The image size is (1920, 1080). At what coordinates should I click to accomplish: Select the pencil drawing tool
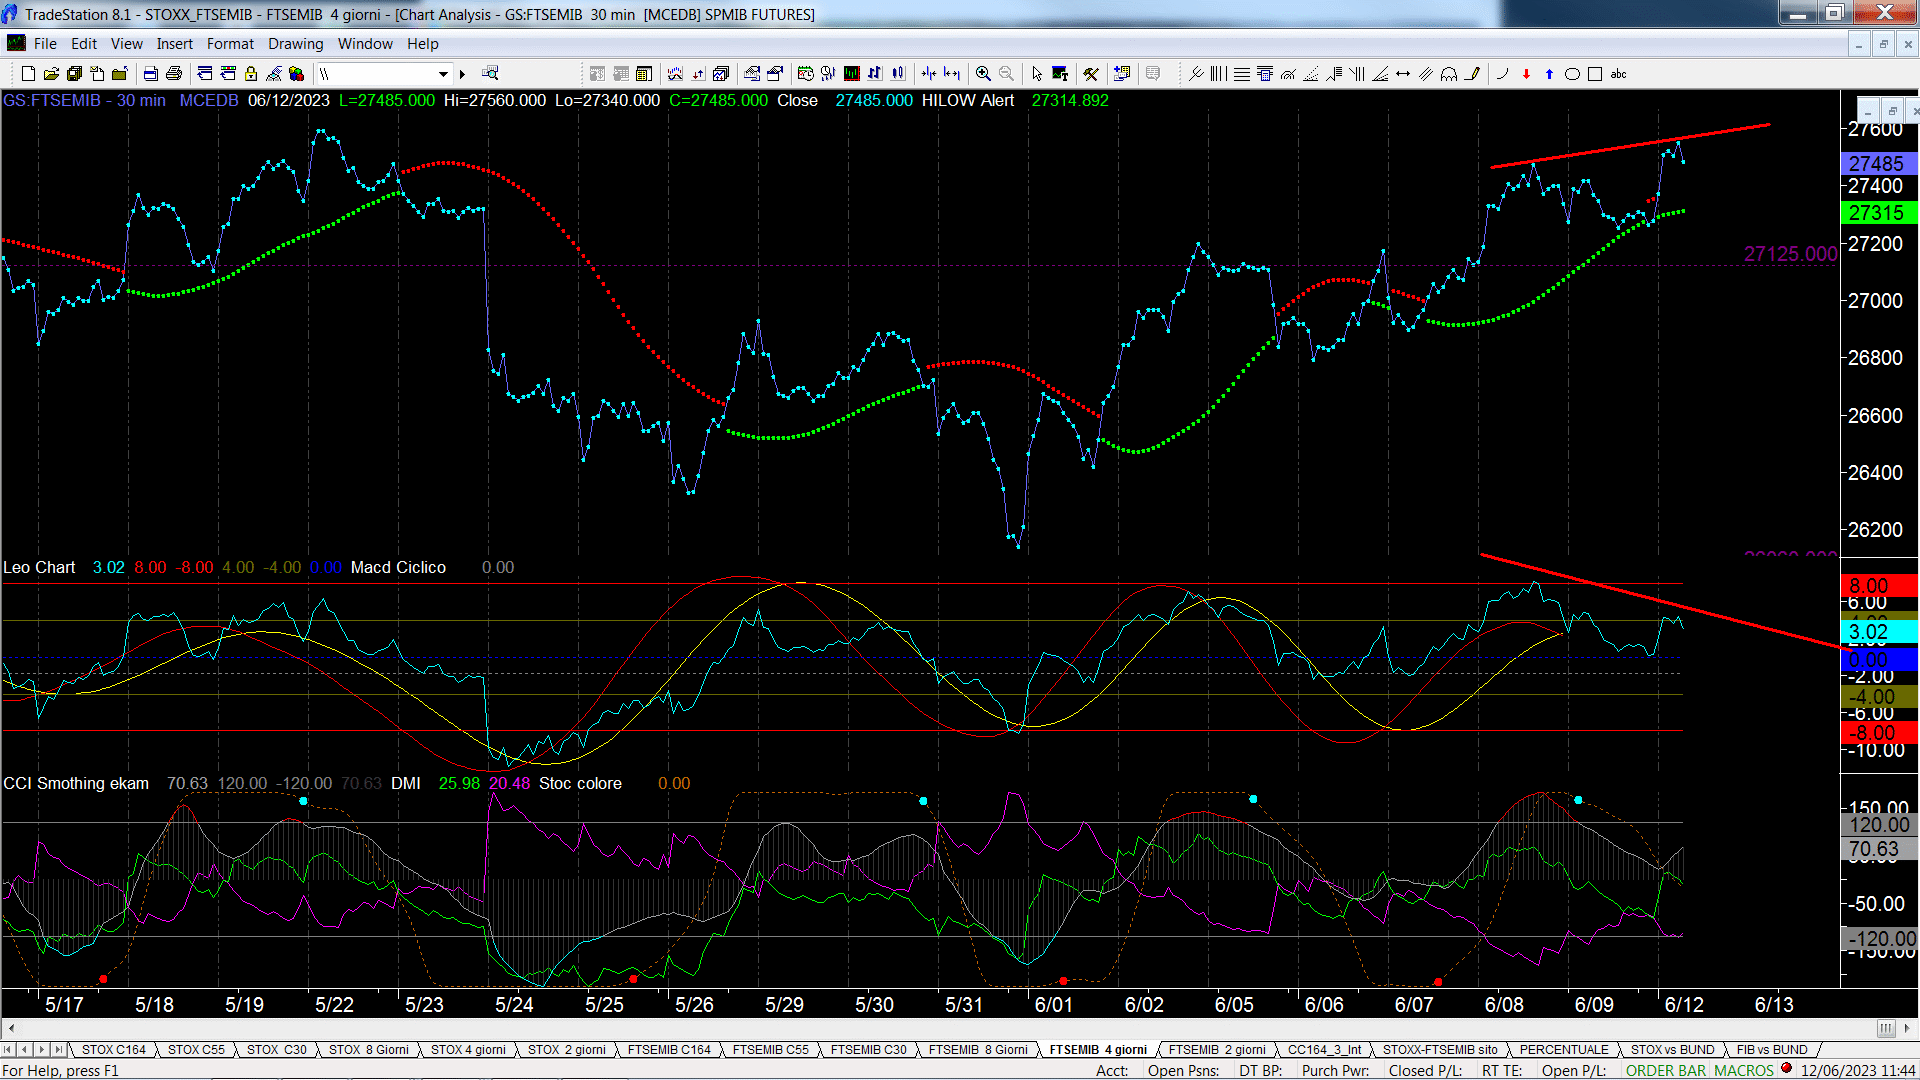pyautogui.click(x=1472, y=74)
